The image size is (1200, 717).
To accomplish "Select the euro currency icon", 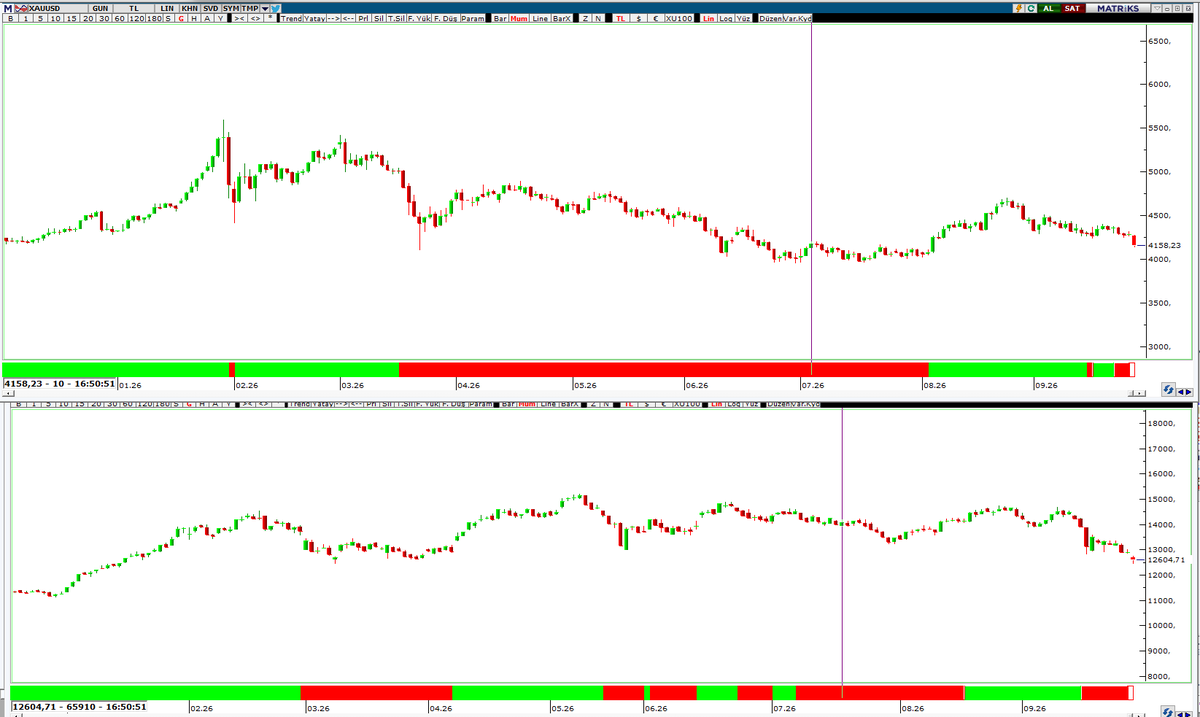I will tap(656, 19).
